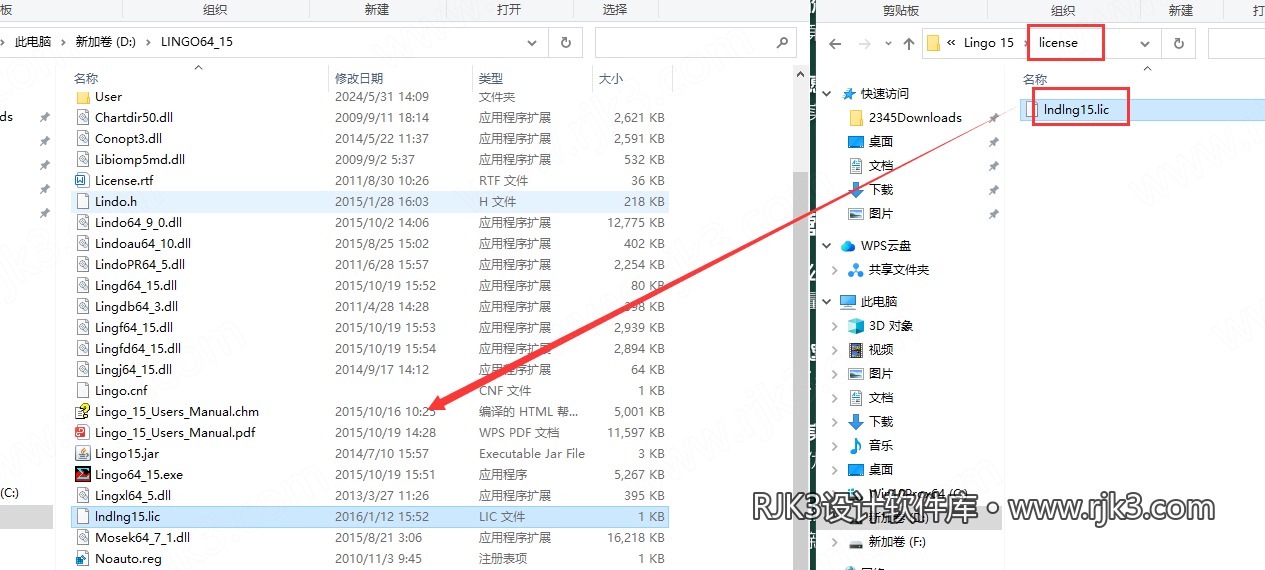Collapse the 此电脑 tree node
Viewport: 1265px width, 570px height.
coord(827,302)
